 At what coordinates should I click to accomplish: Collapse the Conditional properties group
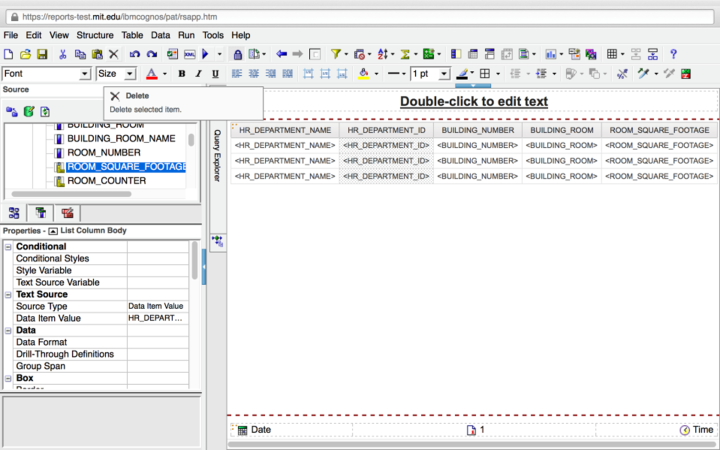[9, 246]
